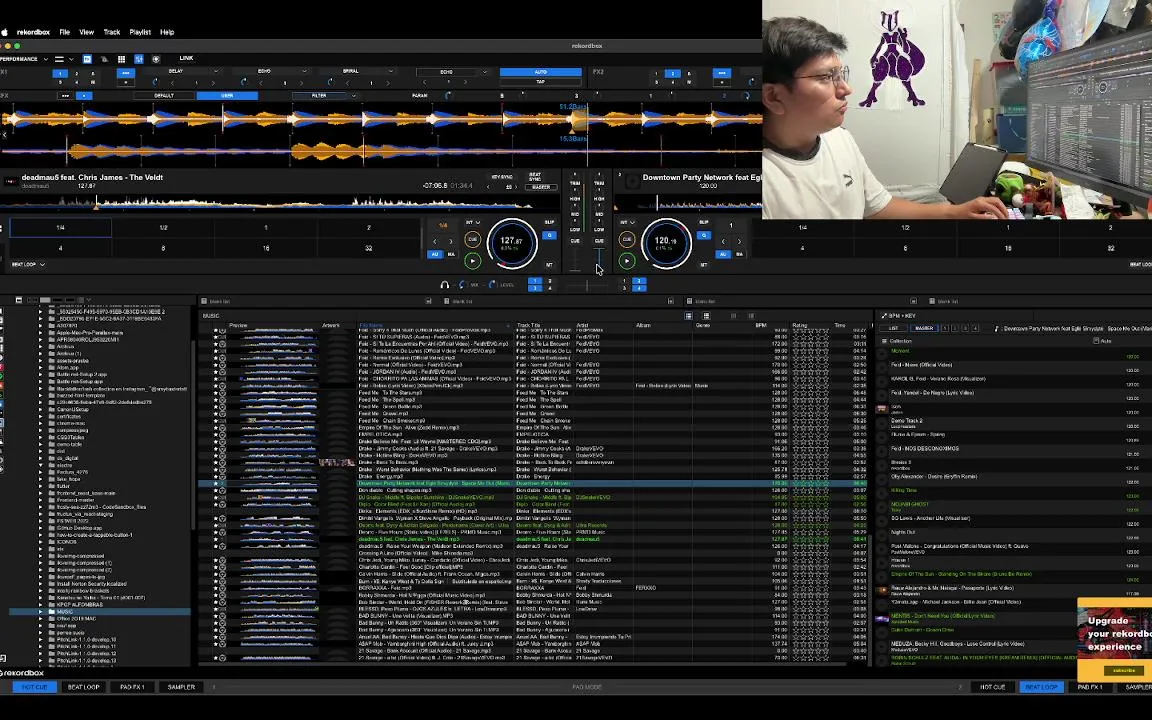Viewport: 1152px width, 720px height.
Task: Expand the CanonUSetup folder
Action: tap(41, 409)
